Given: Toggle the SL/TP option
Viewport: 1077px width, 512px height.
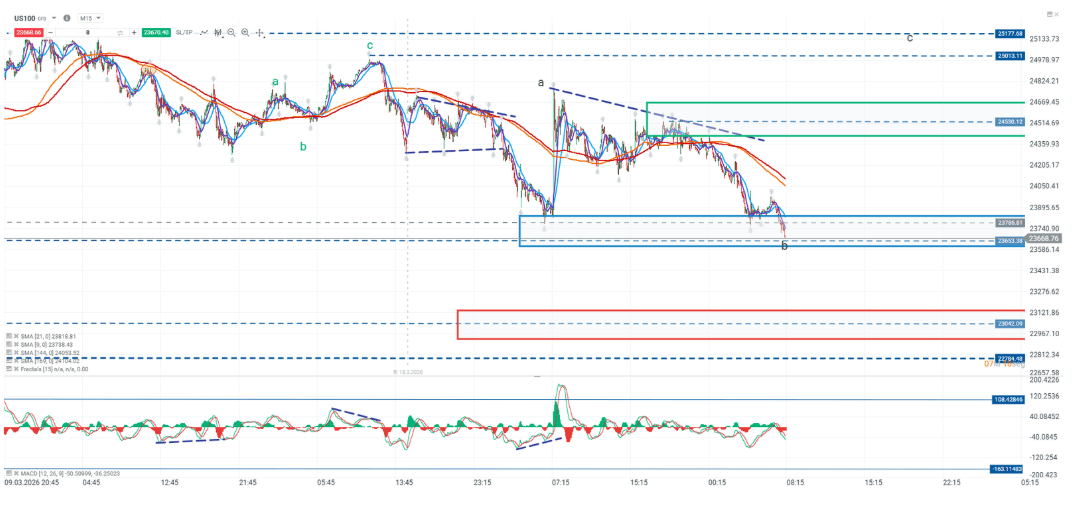Looking at the screenshot, I should pos(184,33).
